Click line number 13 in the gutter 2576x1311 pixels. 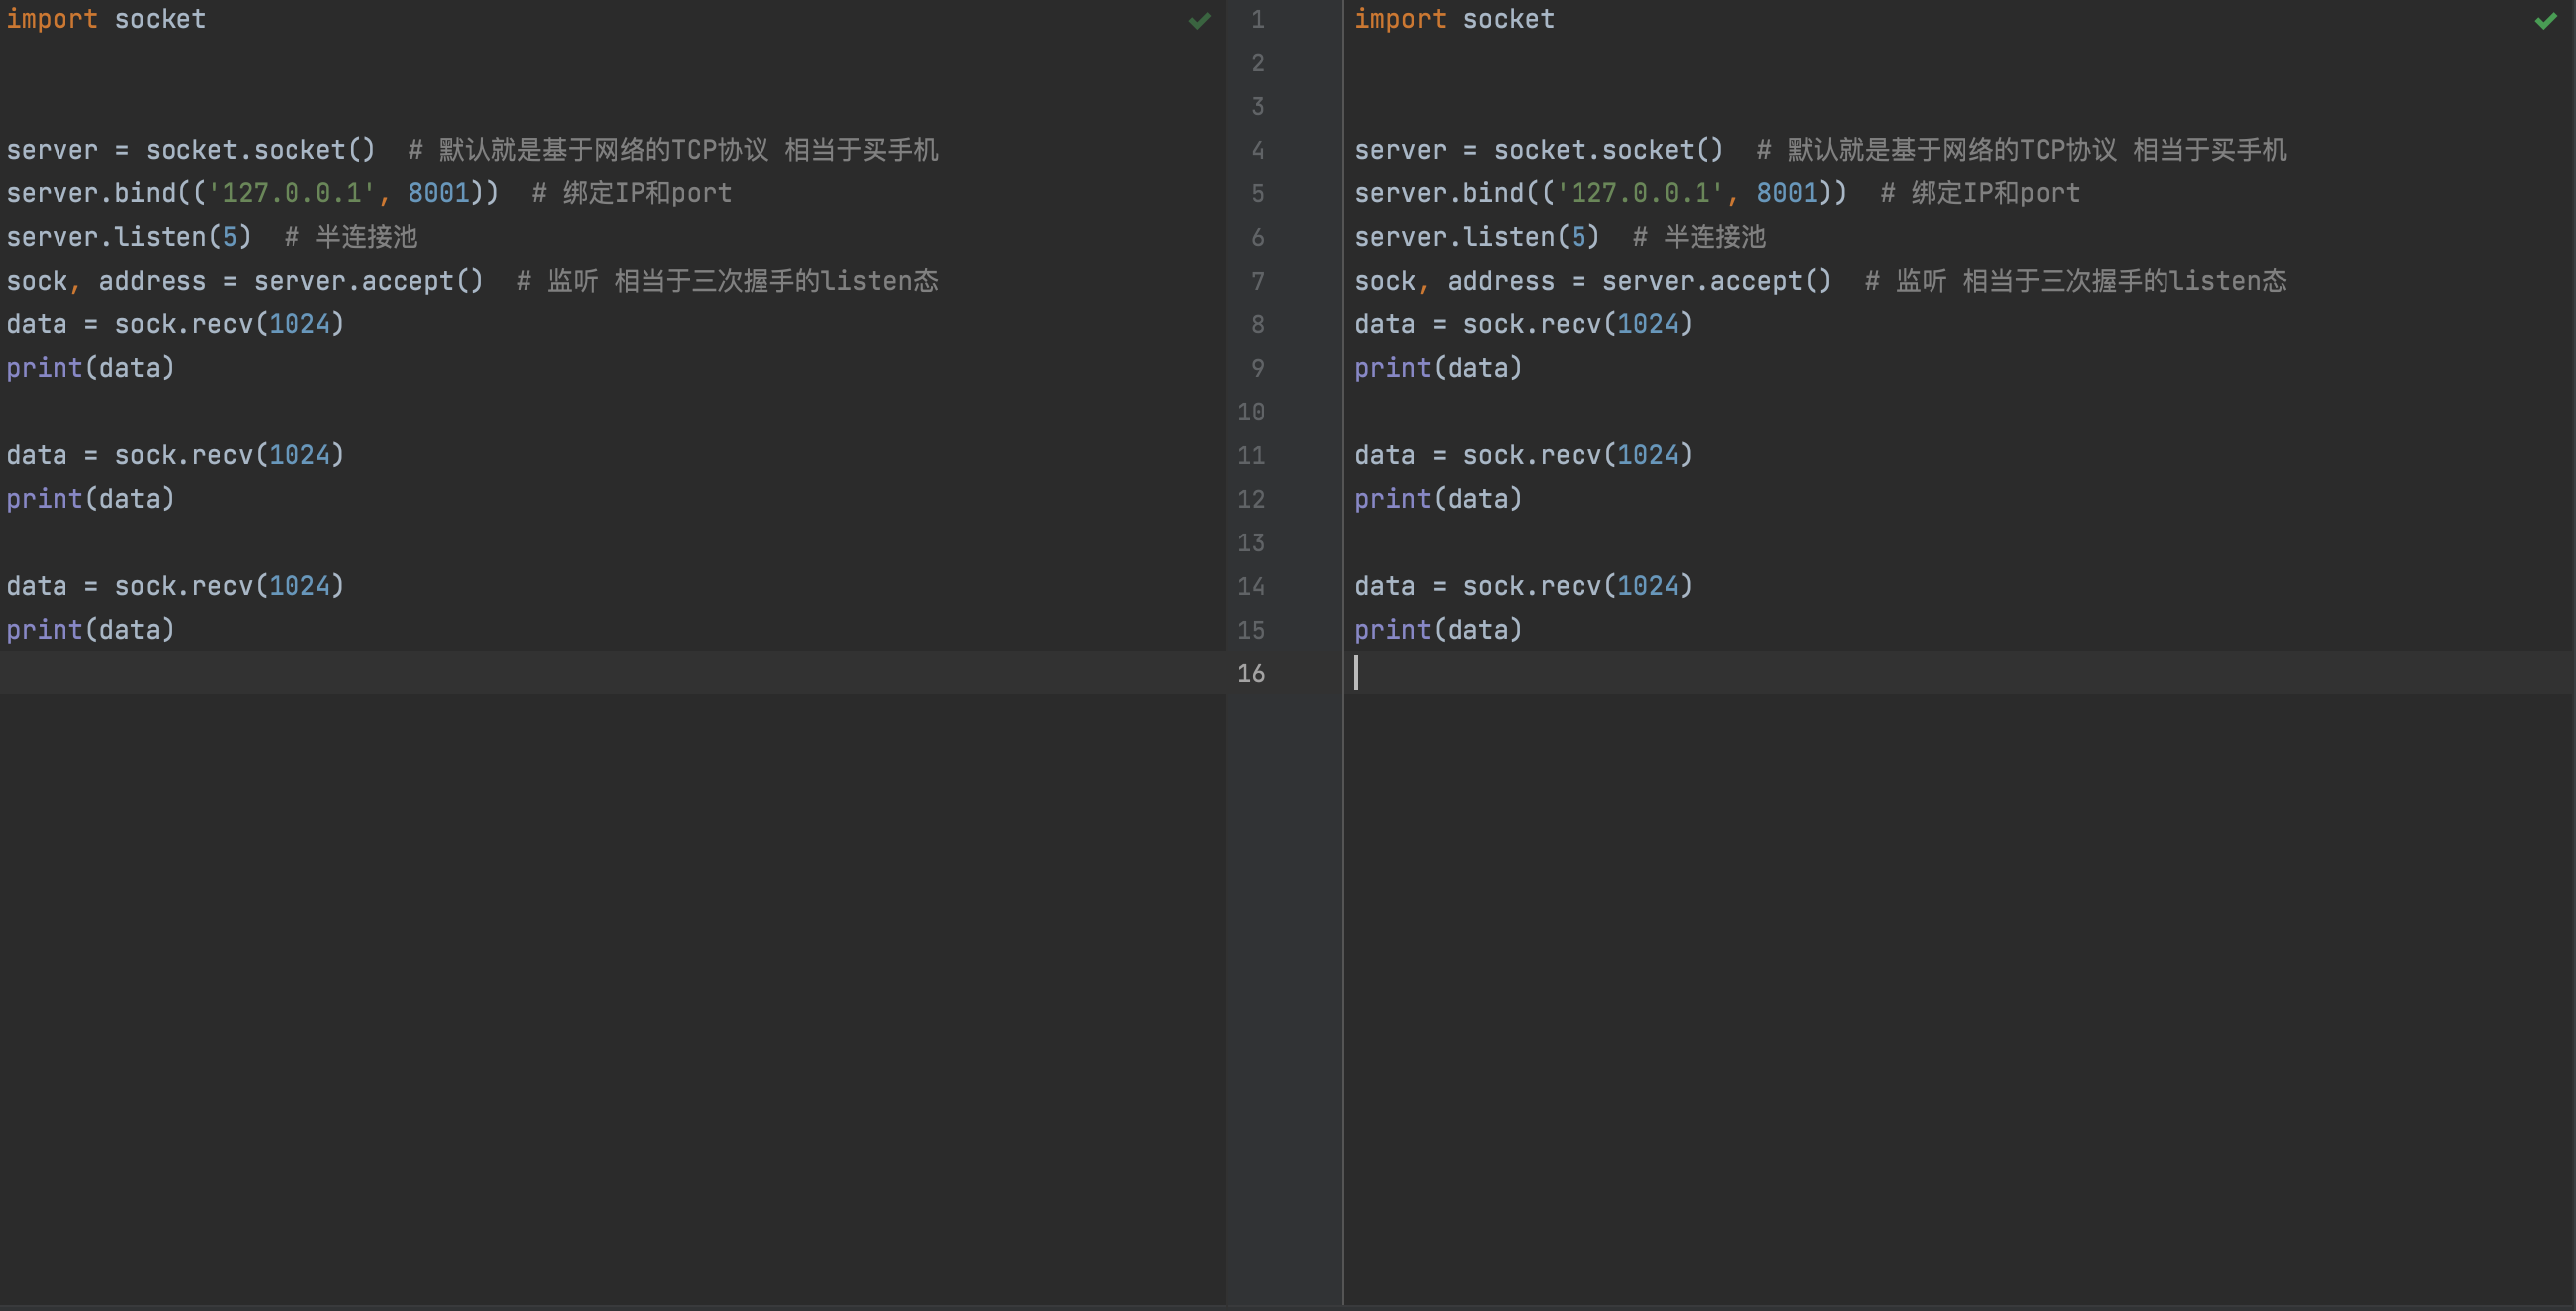click(x=1251, y=543)
